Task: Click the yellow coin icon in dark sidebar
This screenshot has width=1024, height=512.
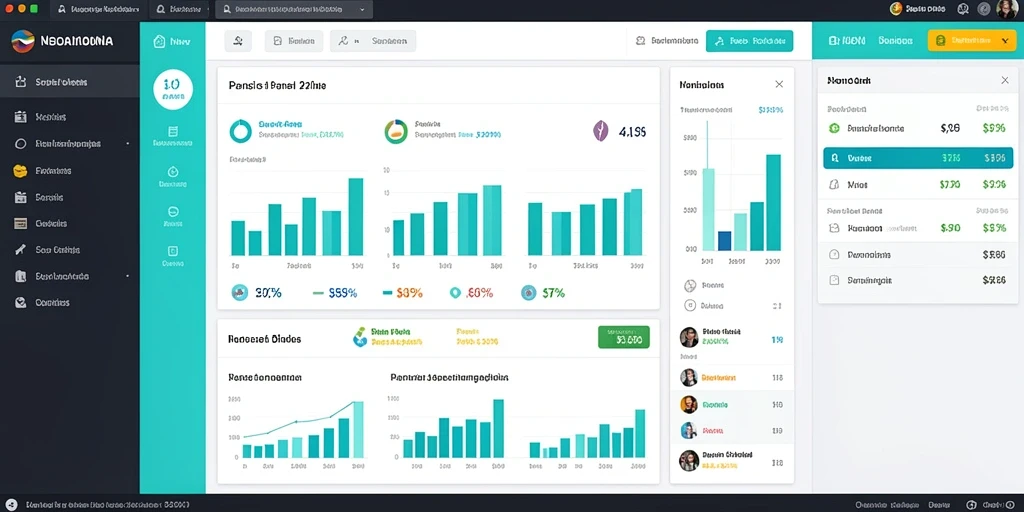Action: pyautogui.click(x=20, y=171)
